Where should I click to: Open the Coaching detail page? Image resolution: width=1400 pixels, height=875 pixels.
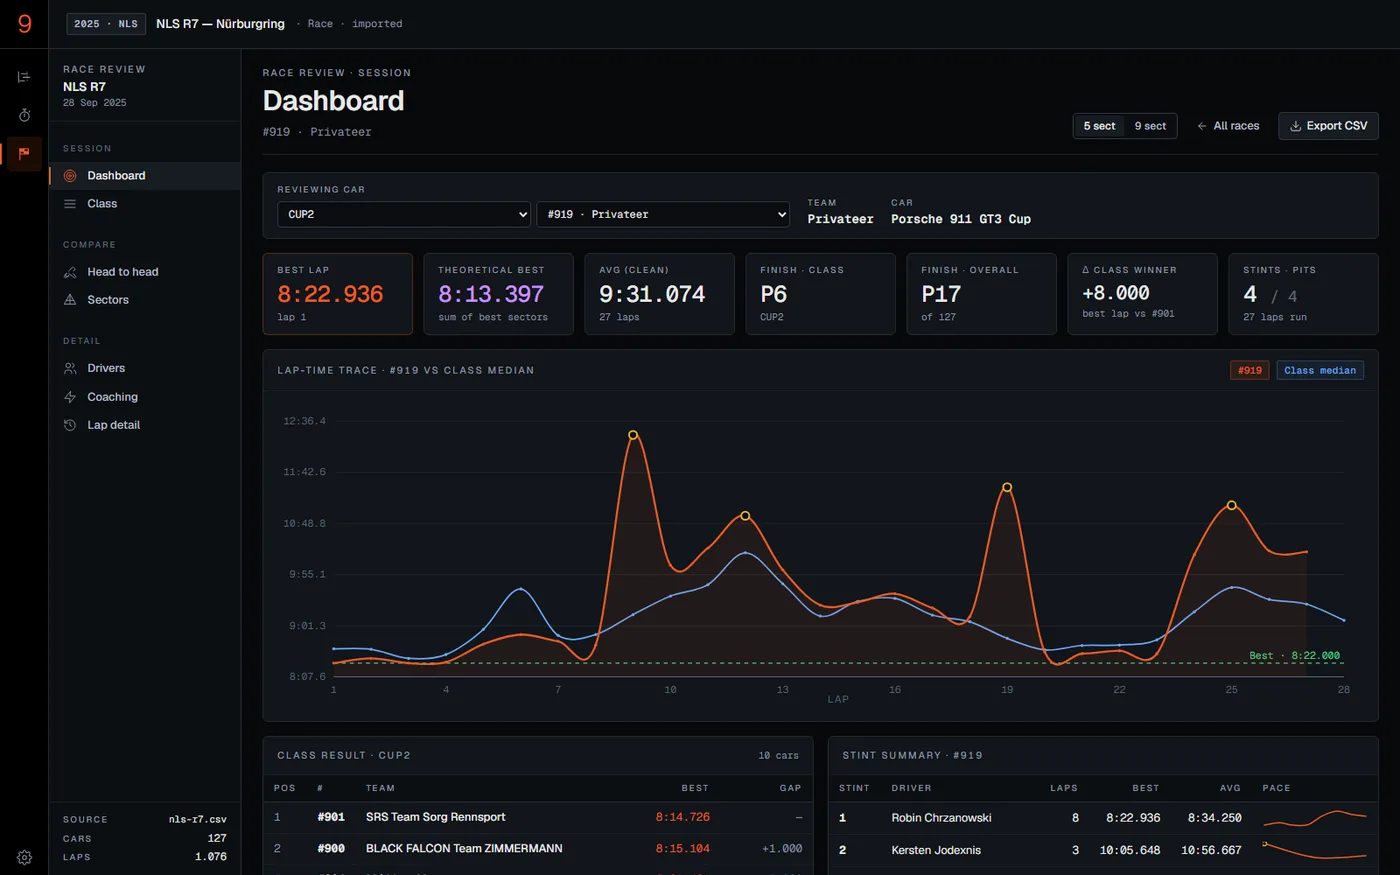pos(145,397)
